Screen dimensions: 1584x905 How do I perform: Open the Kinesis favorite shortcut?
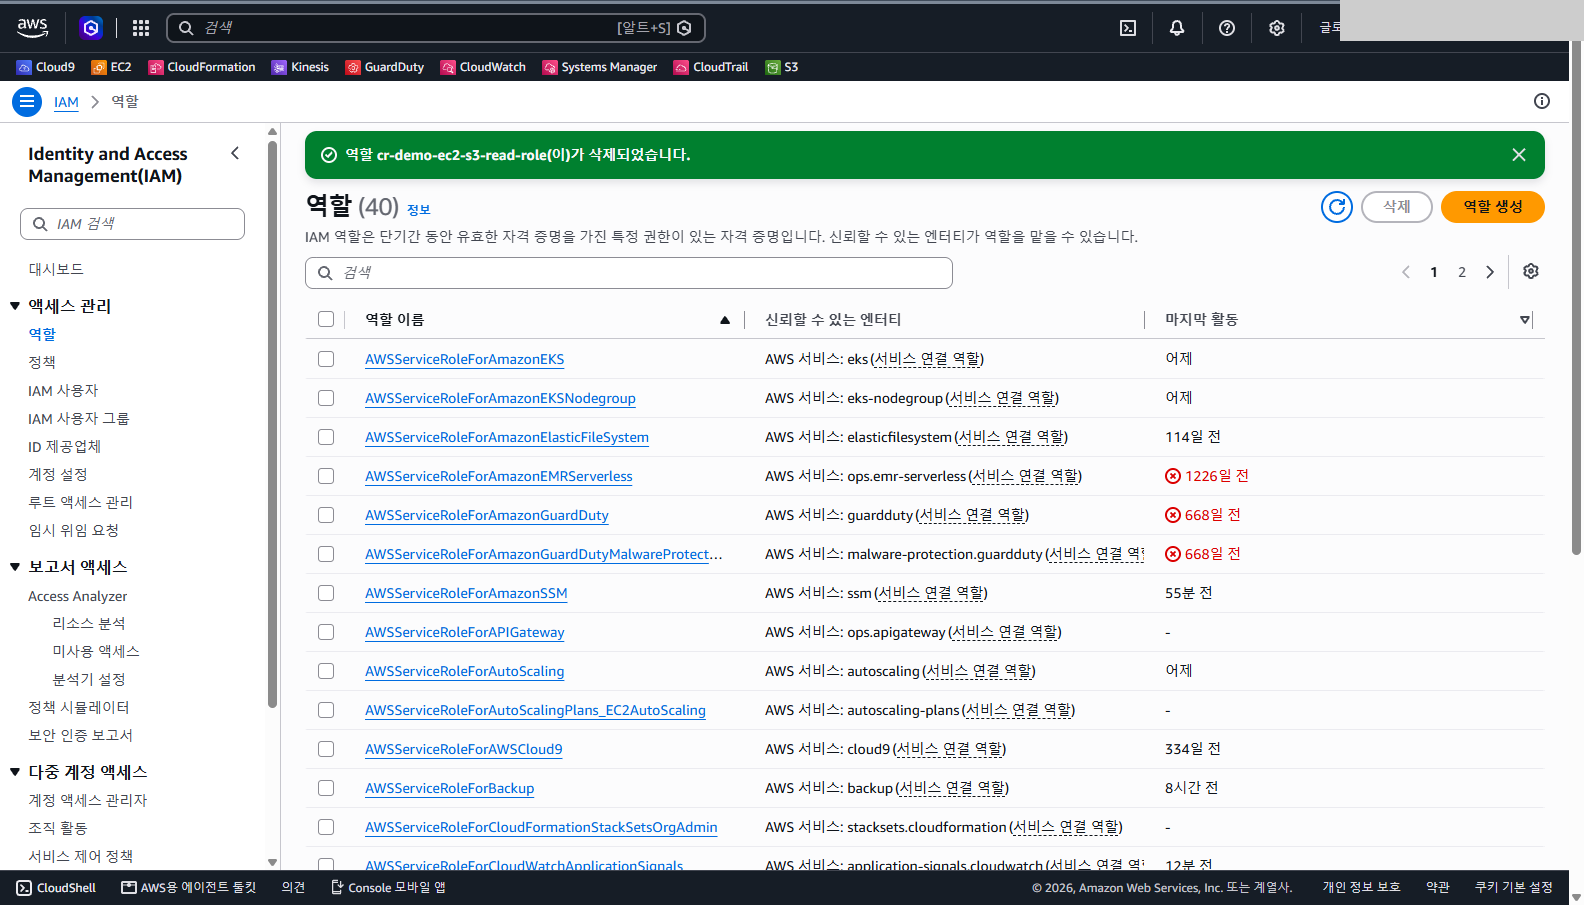pos(300,67)
